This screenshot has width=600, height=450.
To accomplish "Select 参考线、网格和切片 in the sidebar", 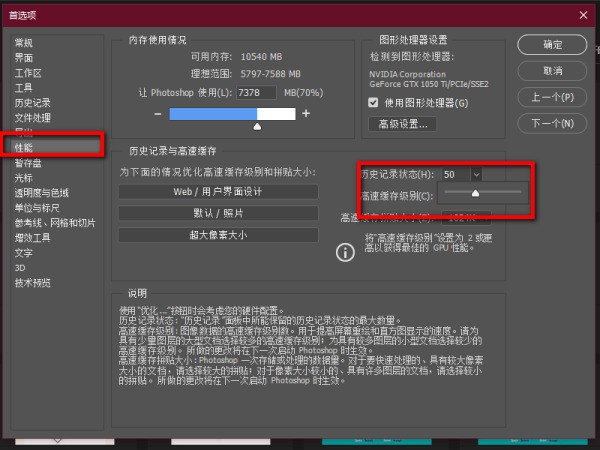I will [55, 222].
